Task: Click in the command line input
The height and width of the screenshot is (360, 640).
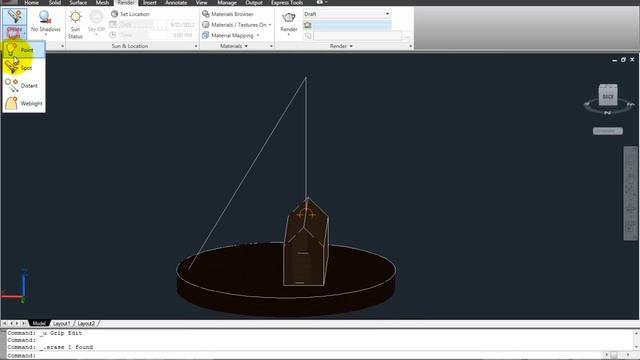Action: point(318,356)
